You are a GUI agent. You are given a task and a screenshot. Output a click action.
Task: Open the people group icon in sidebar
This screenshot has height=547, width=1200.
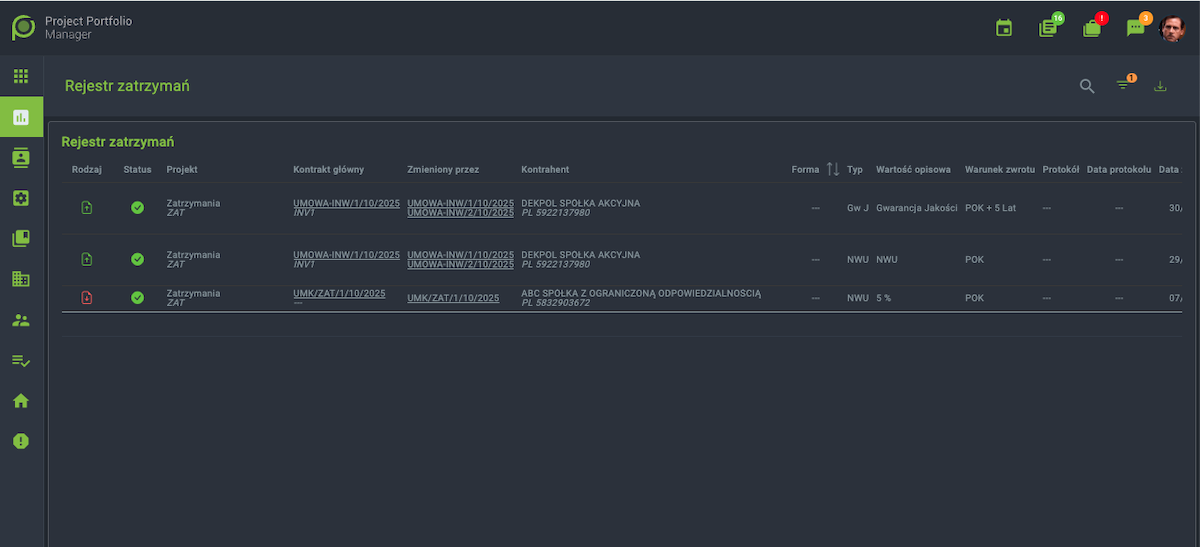tap(21, 320)
